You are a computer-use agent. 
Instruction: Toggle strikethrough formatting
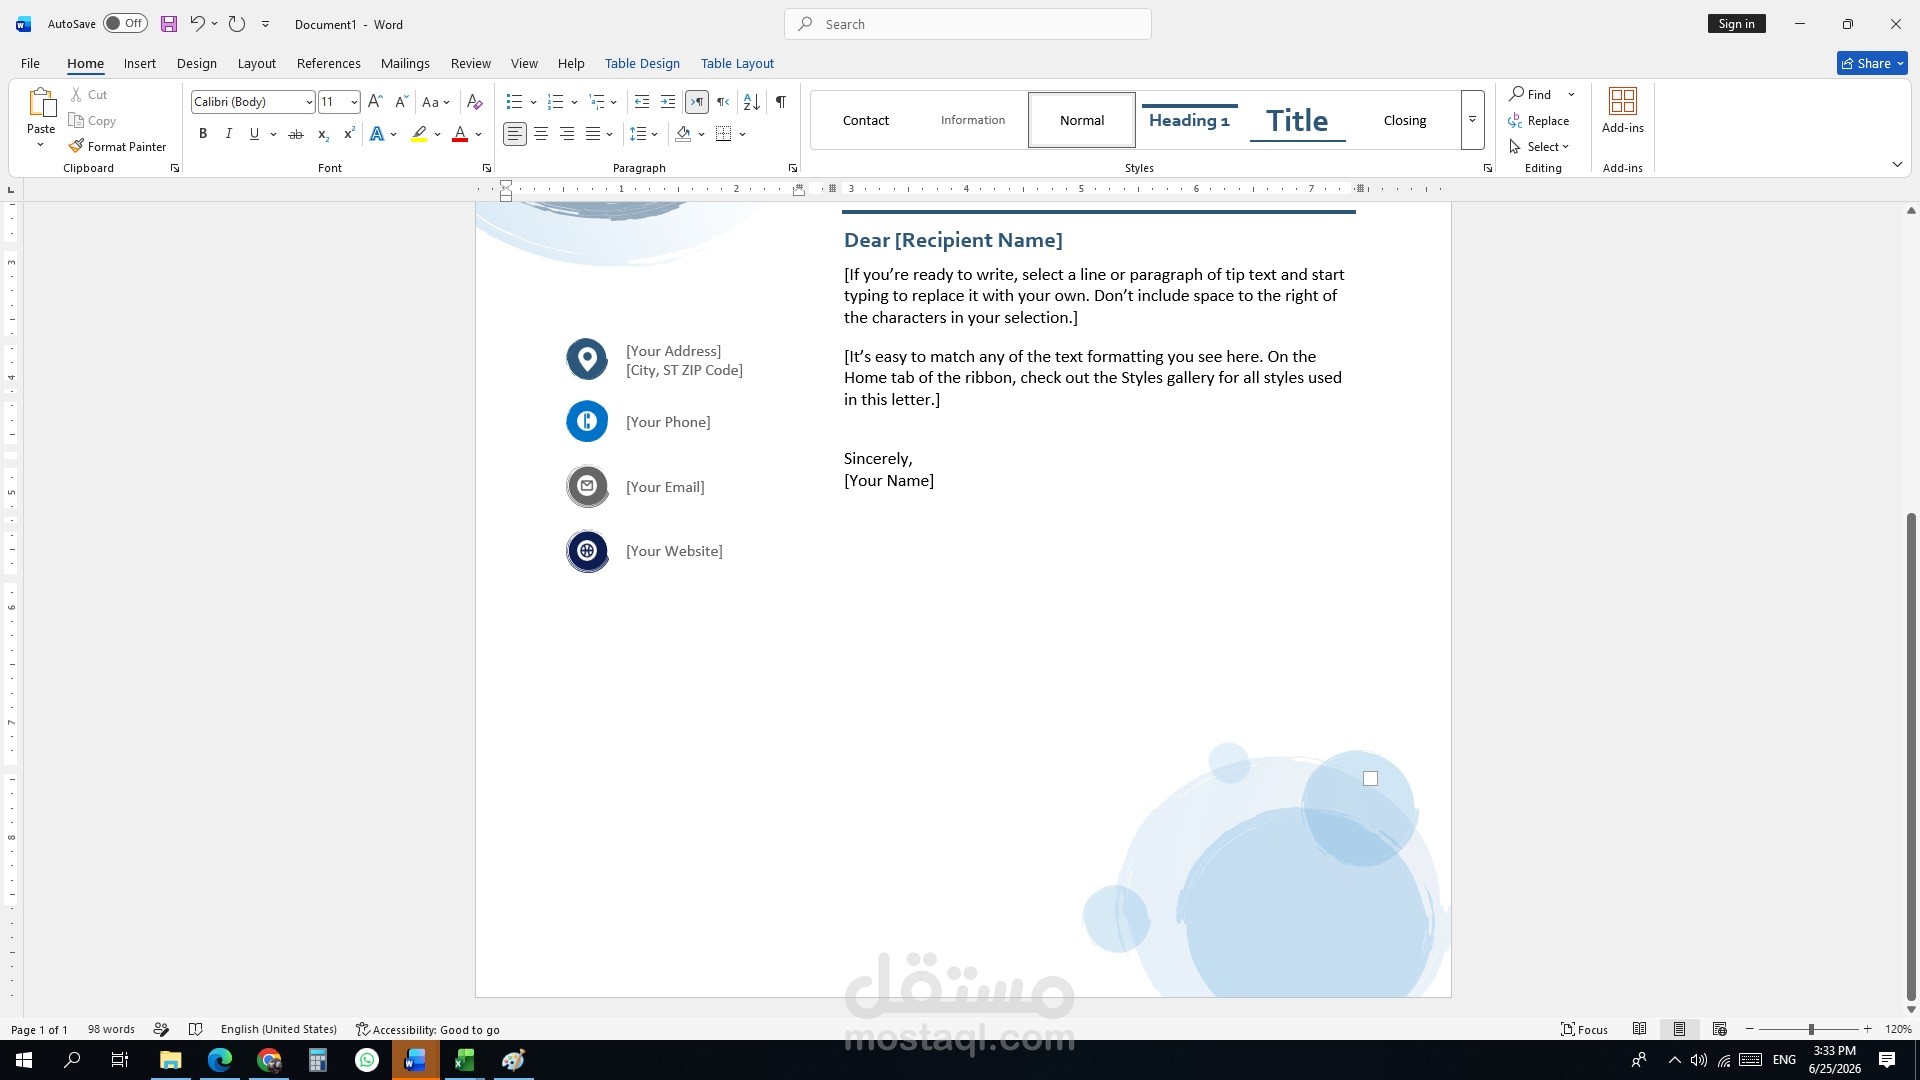click(x=295, y=134)
